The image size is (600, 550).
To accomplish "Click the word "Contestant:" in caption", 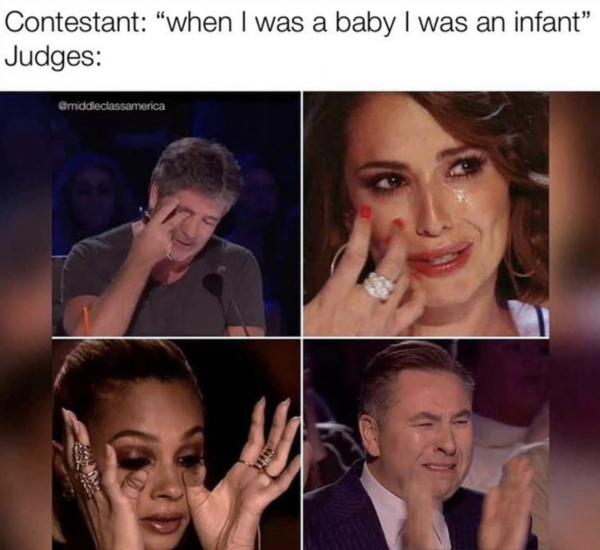I will 73,24.
